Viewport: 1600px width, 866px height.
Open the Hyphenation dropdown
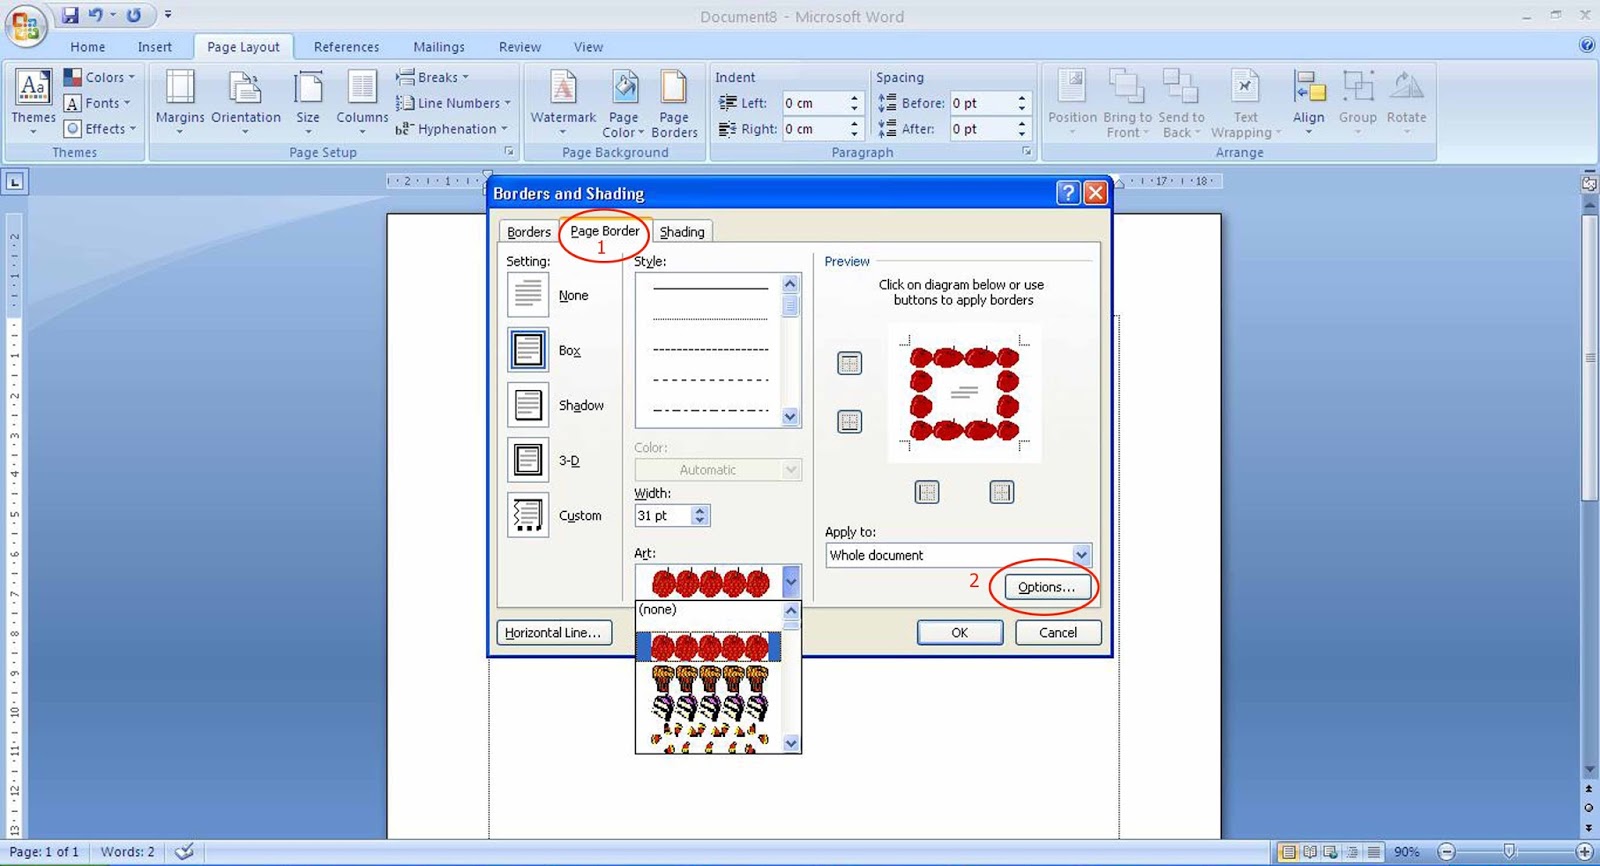click(x=451, y=129)
